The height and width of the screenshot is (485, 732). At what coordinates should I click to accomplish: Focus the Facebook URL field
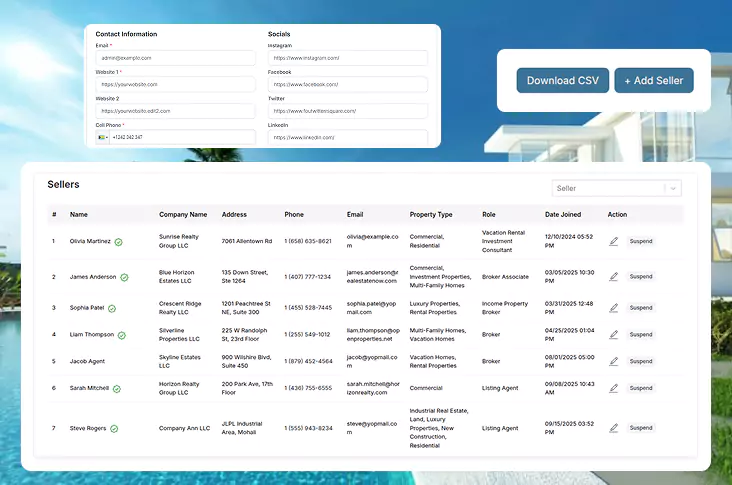(348, 84)
